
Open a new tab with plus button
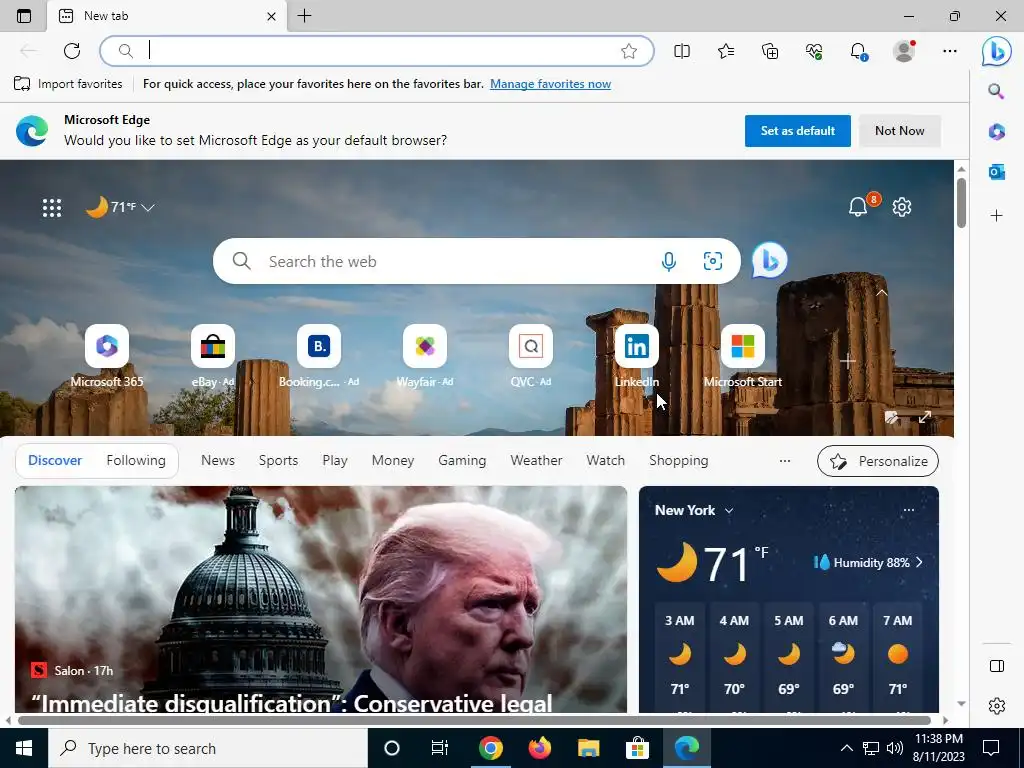point(304,16)
